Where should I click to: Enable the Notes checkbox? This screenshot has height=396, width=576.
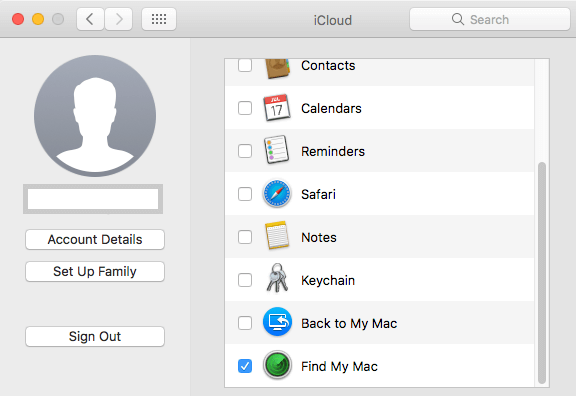coord(245,237)
